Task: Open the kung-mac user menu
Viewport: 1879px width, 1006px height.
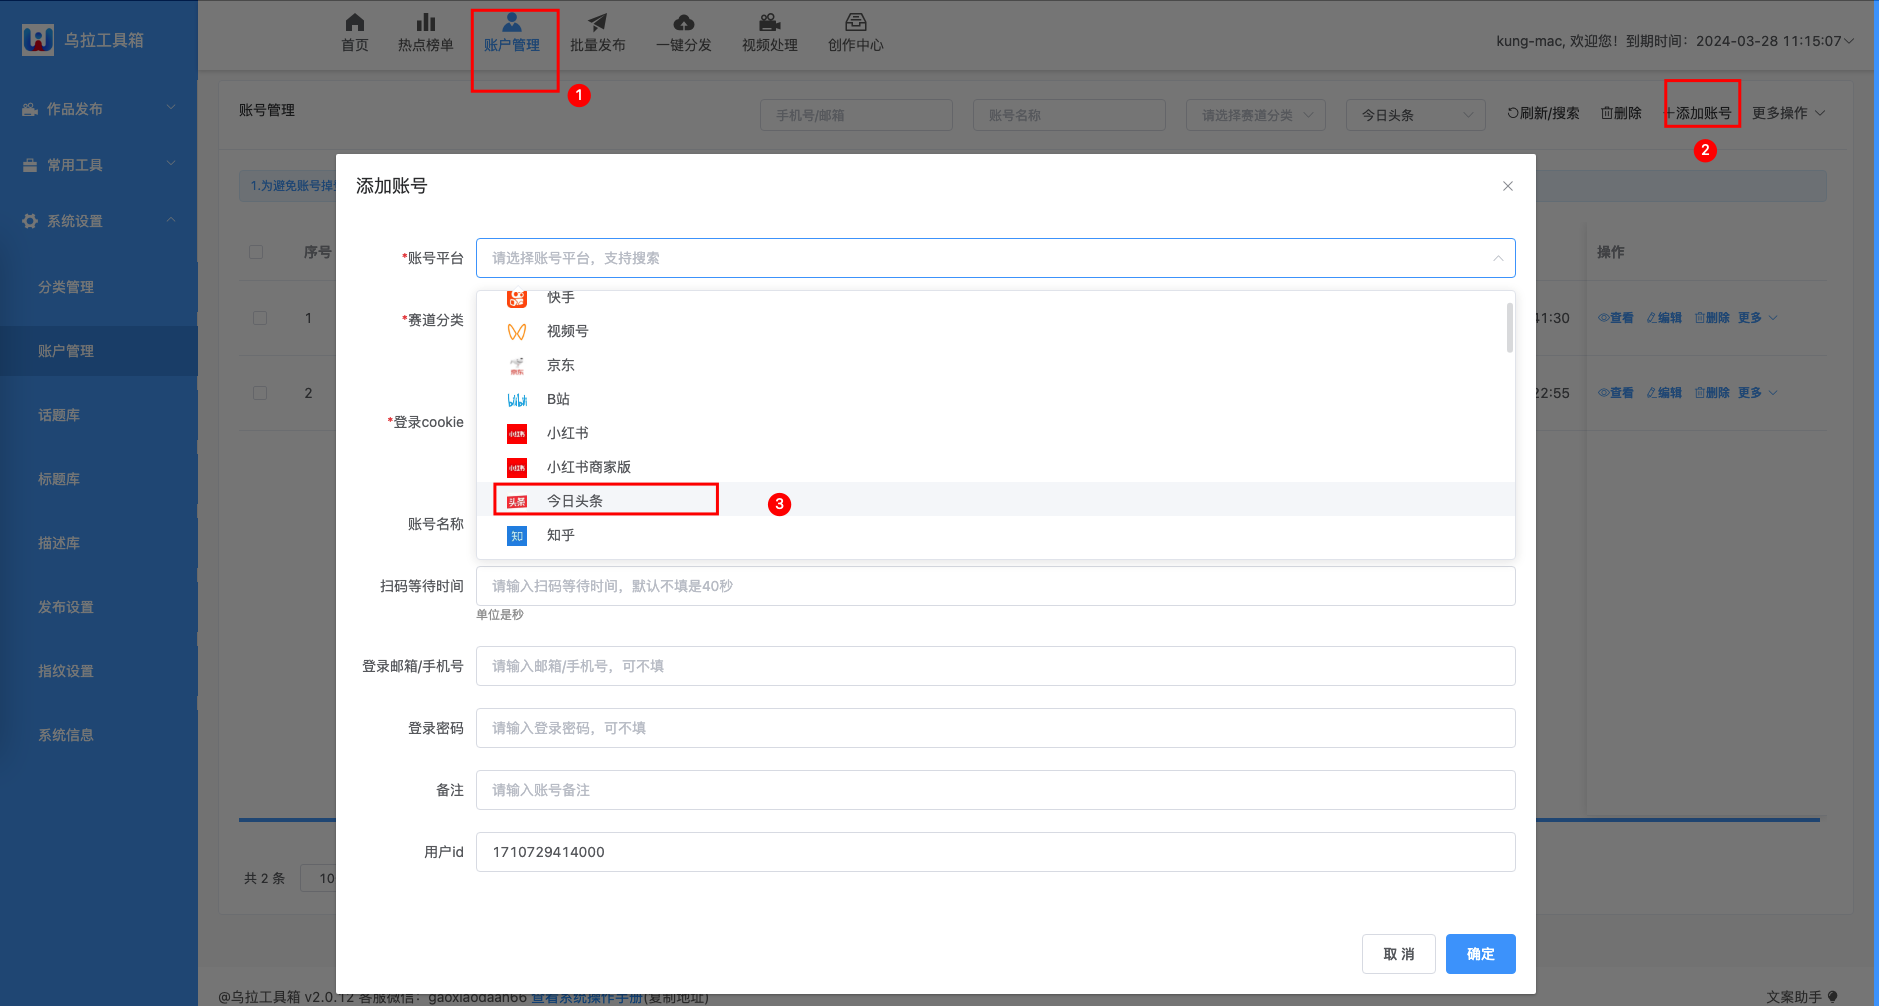Action: pos(1675,41)
